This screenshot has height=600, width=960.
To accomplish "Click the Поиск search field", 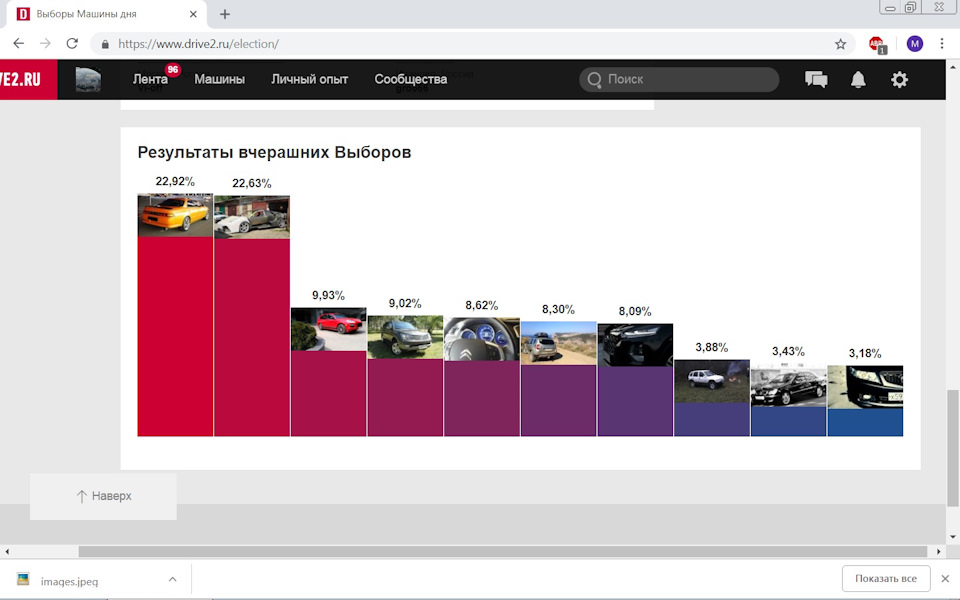I will pos(679,79).
